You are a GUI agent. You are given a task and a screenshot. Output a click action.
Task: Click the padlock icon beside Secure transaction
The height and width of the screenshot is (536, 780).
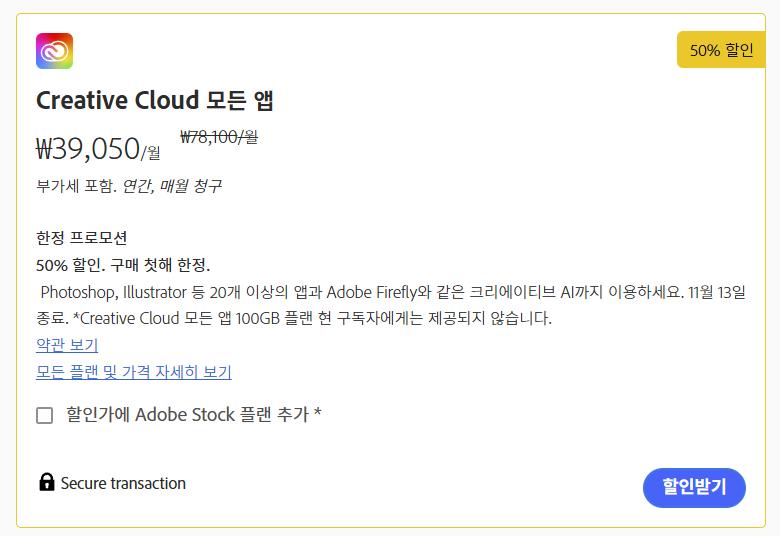point(46,483)
